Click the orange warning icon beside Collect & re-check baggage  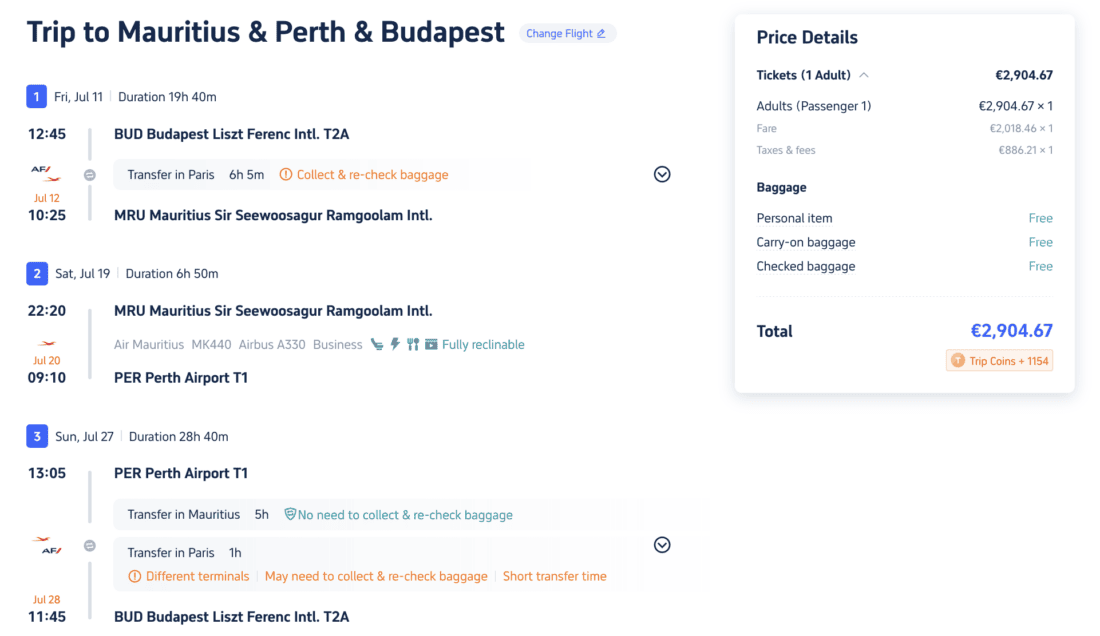(286, 175)
